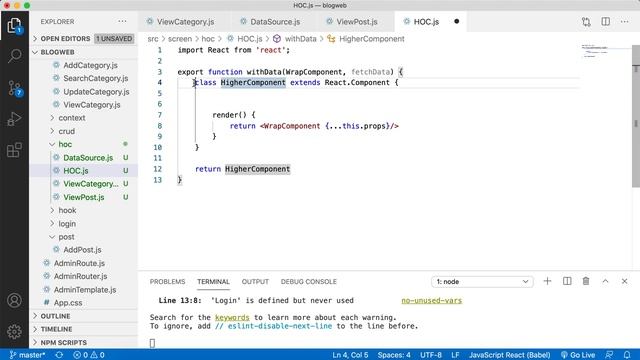
Task: Expand the hook folder
Action: click(x=67, y=210)
